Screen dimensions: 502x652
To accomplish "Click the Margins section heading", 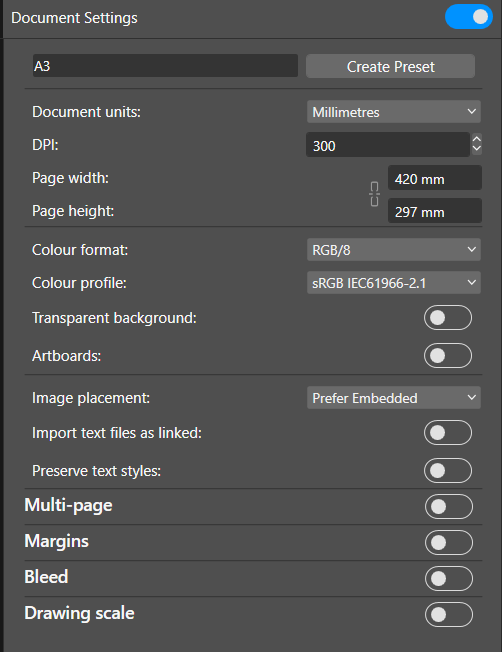I will click(x=57, y=541).
